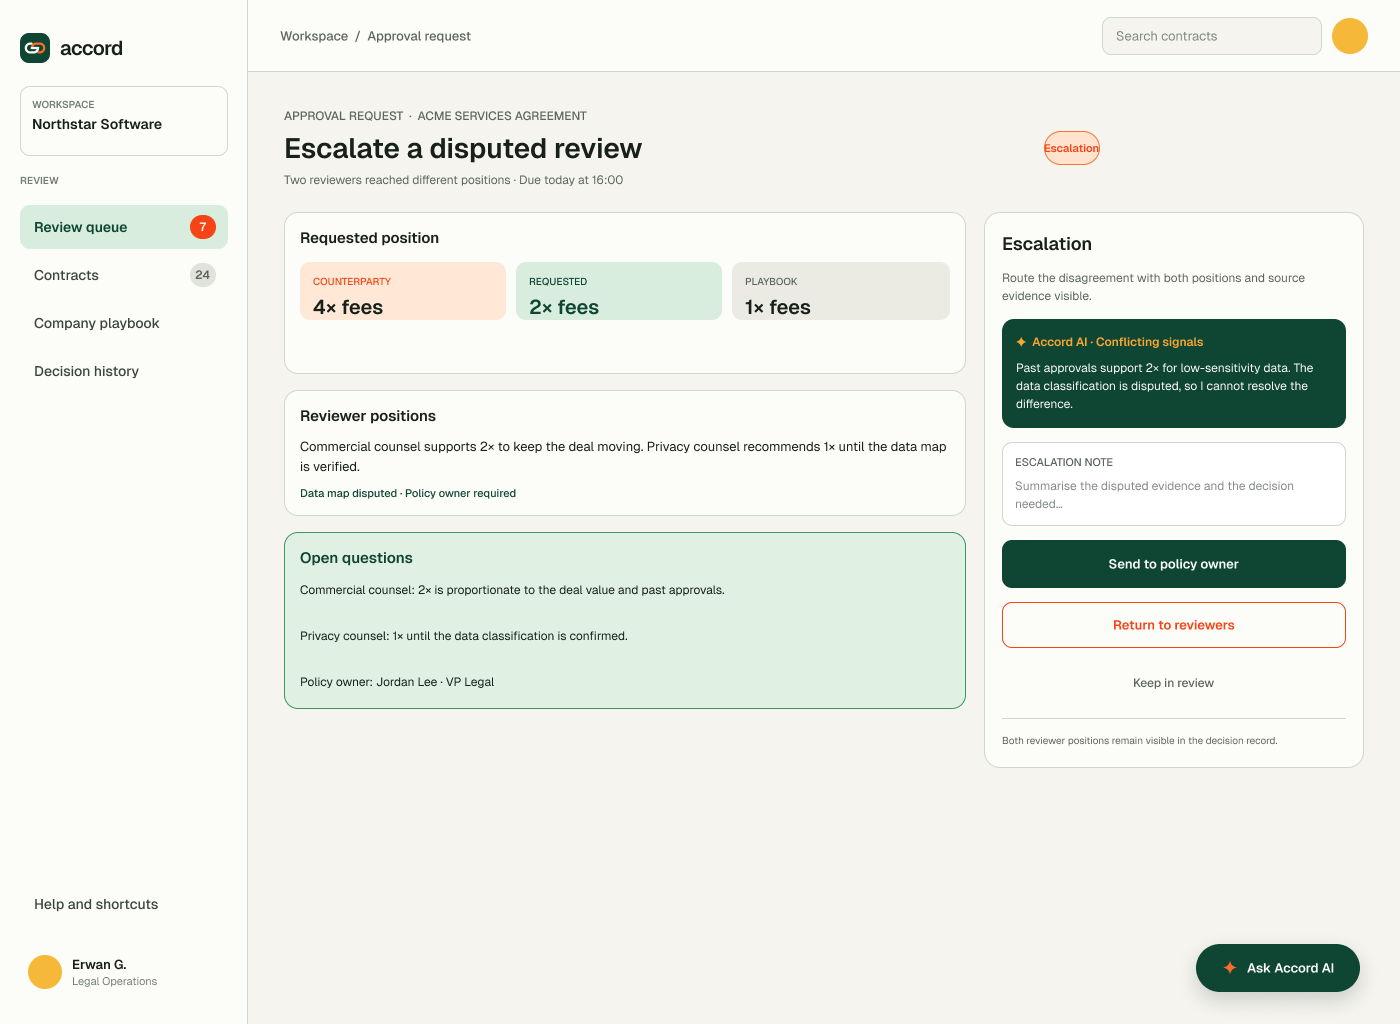Click the accord logo icon
This screenshot has width=1400, height=1024.
click(35, 48)
